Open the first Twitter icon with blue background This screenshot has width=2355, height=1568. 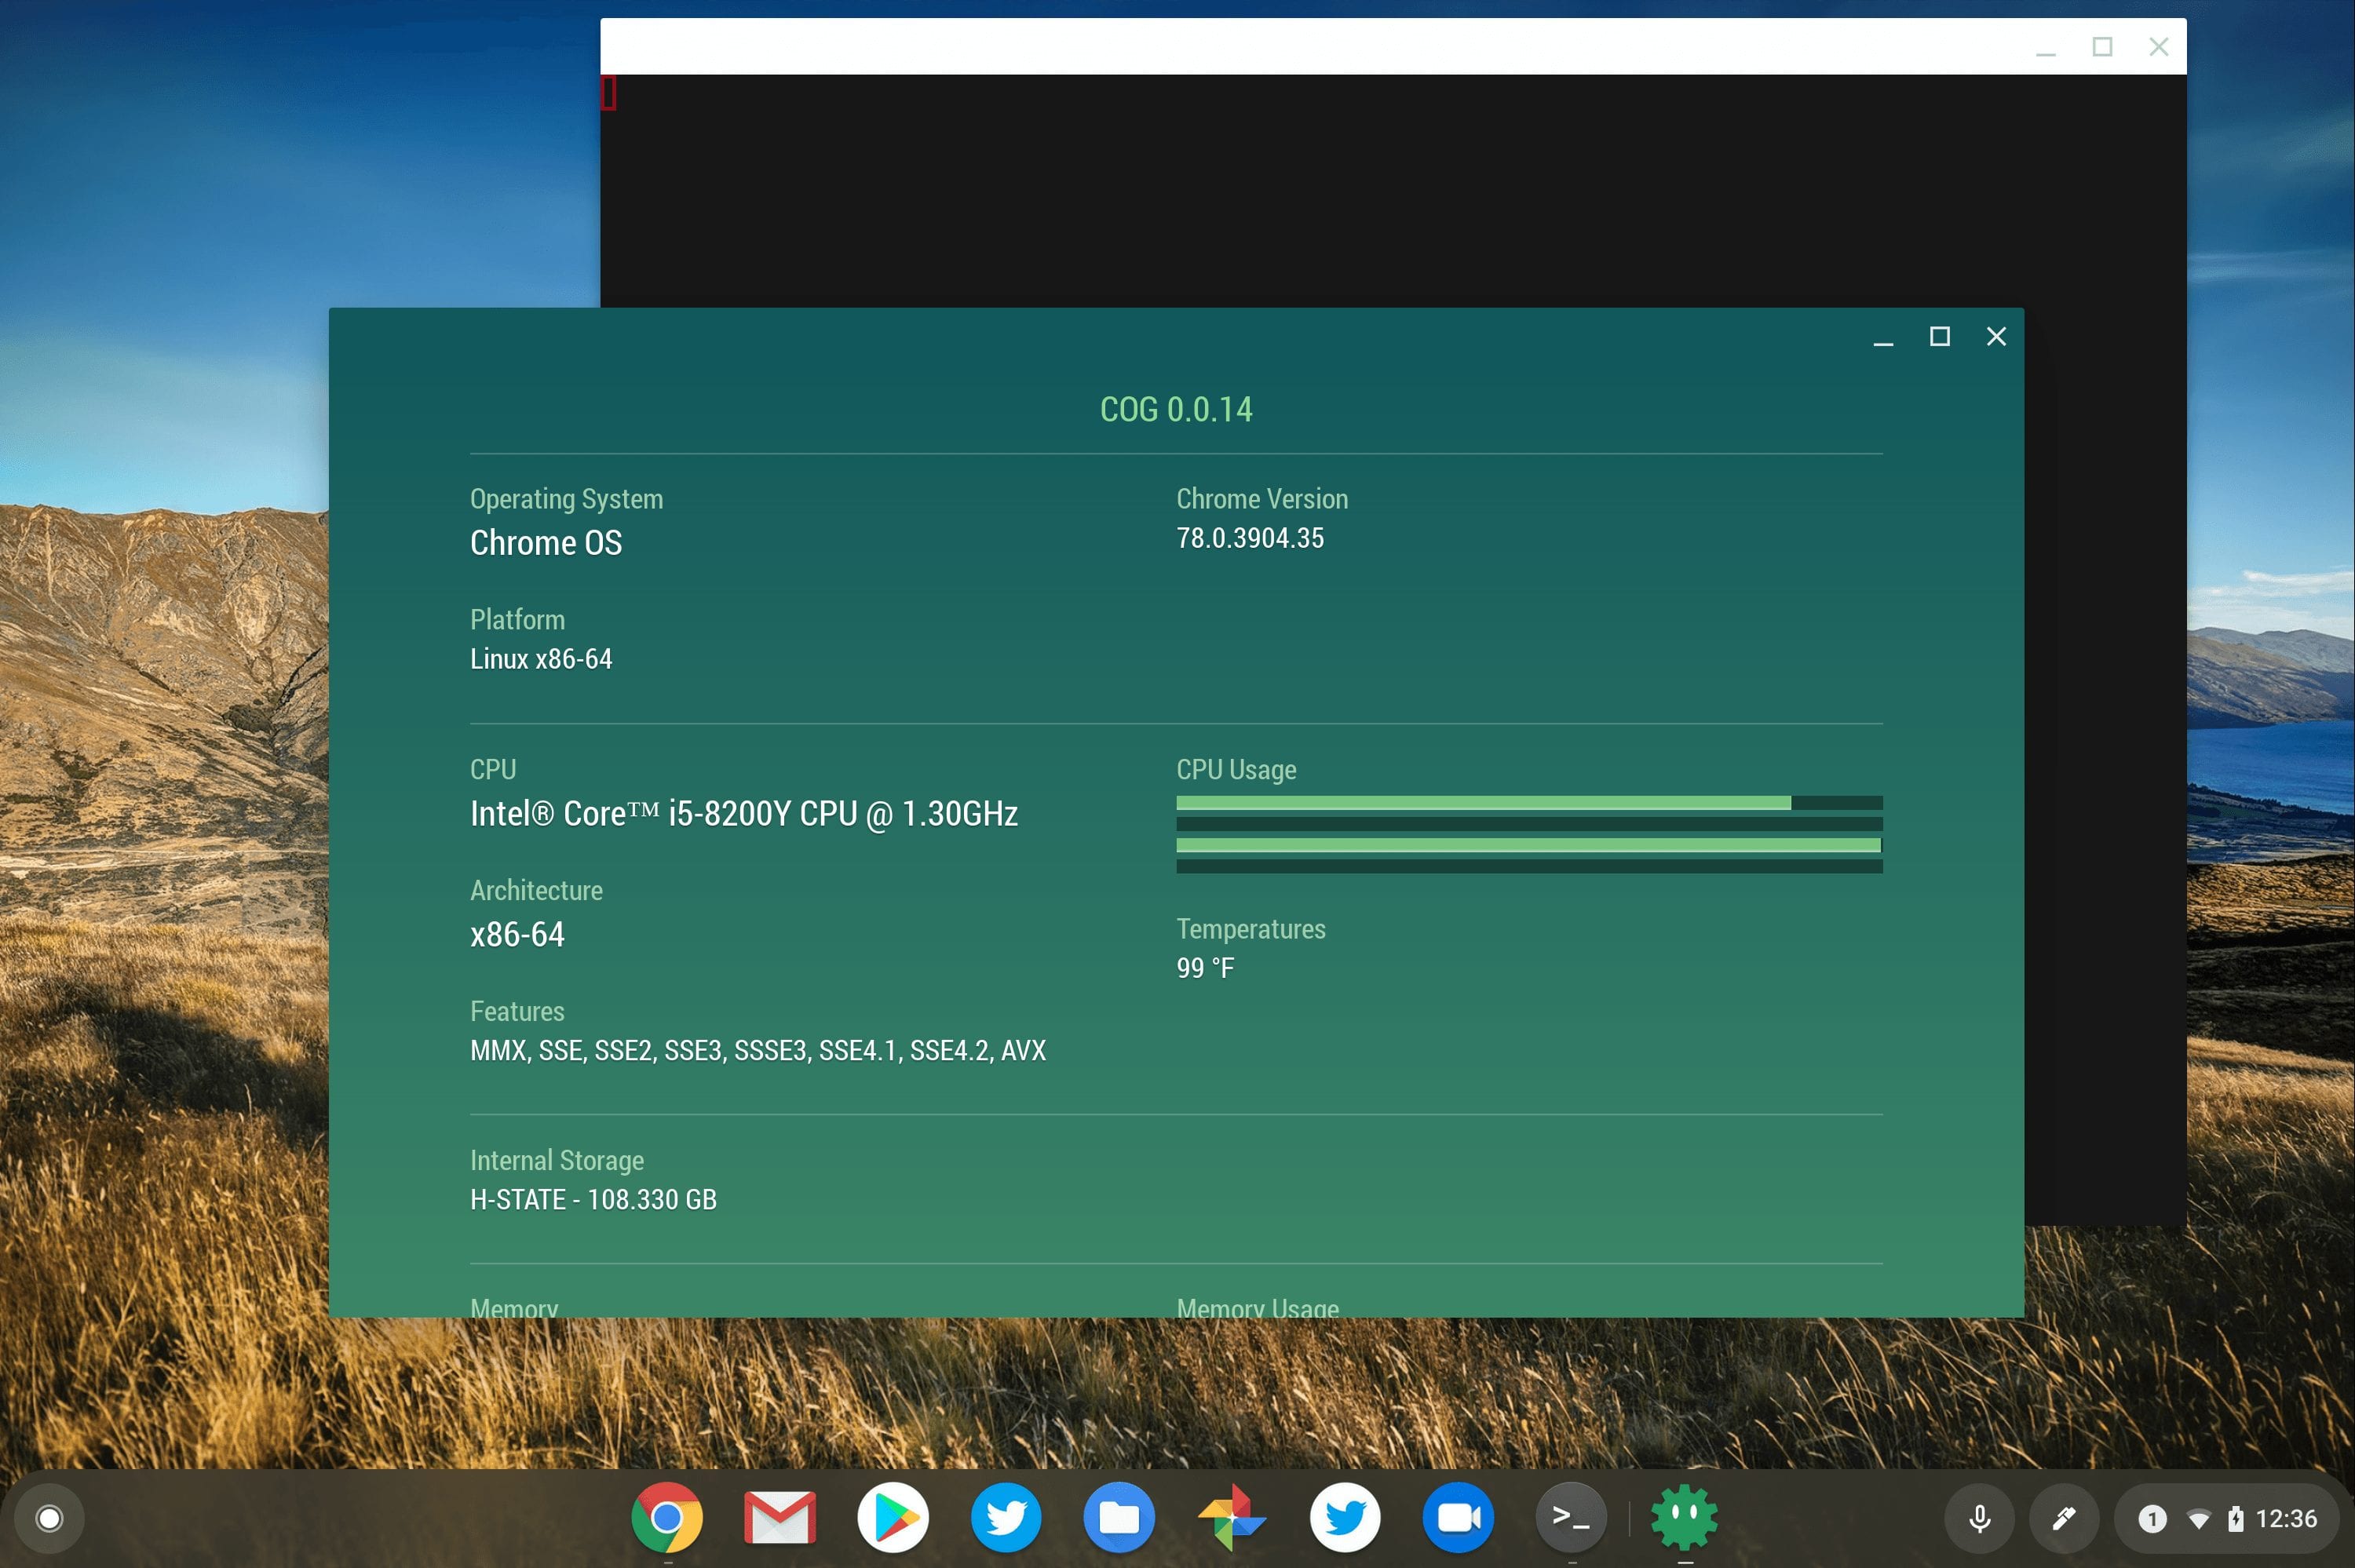1006,1517
